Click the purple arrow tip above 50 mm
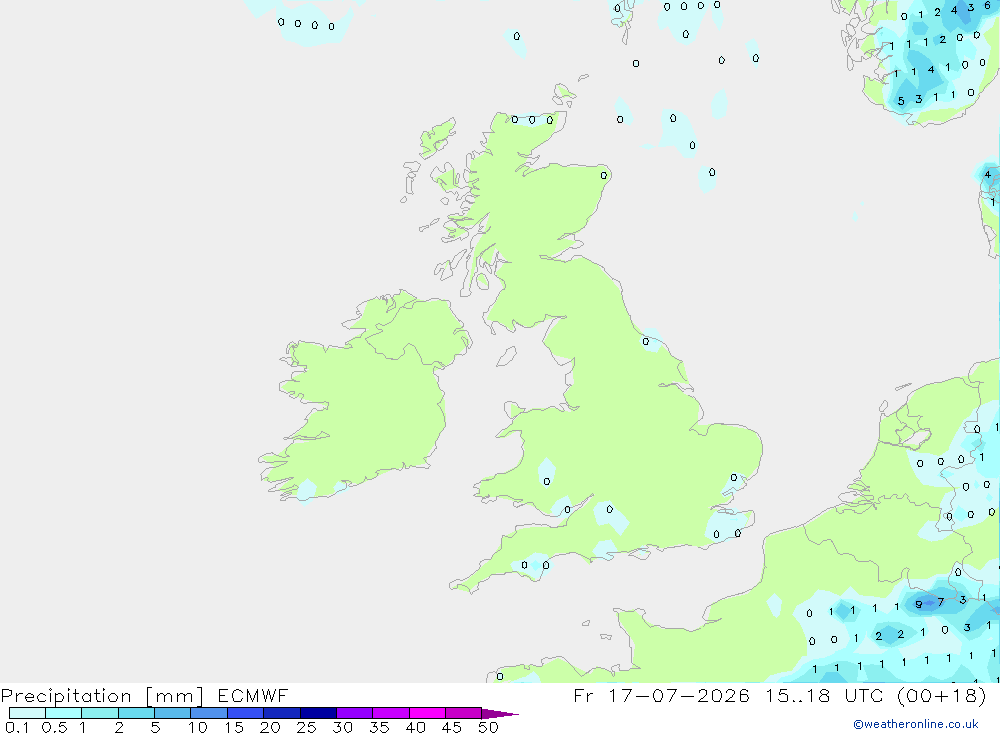Viewport: 1000px width, 733px height. click(x=500, y=714)
